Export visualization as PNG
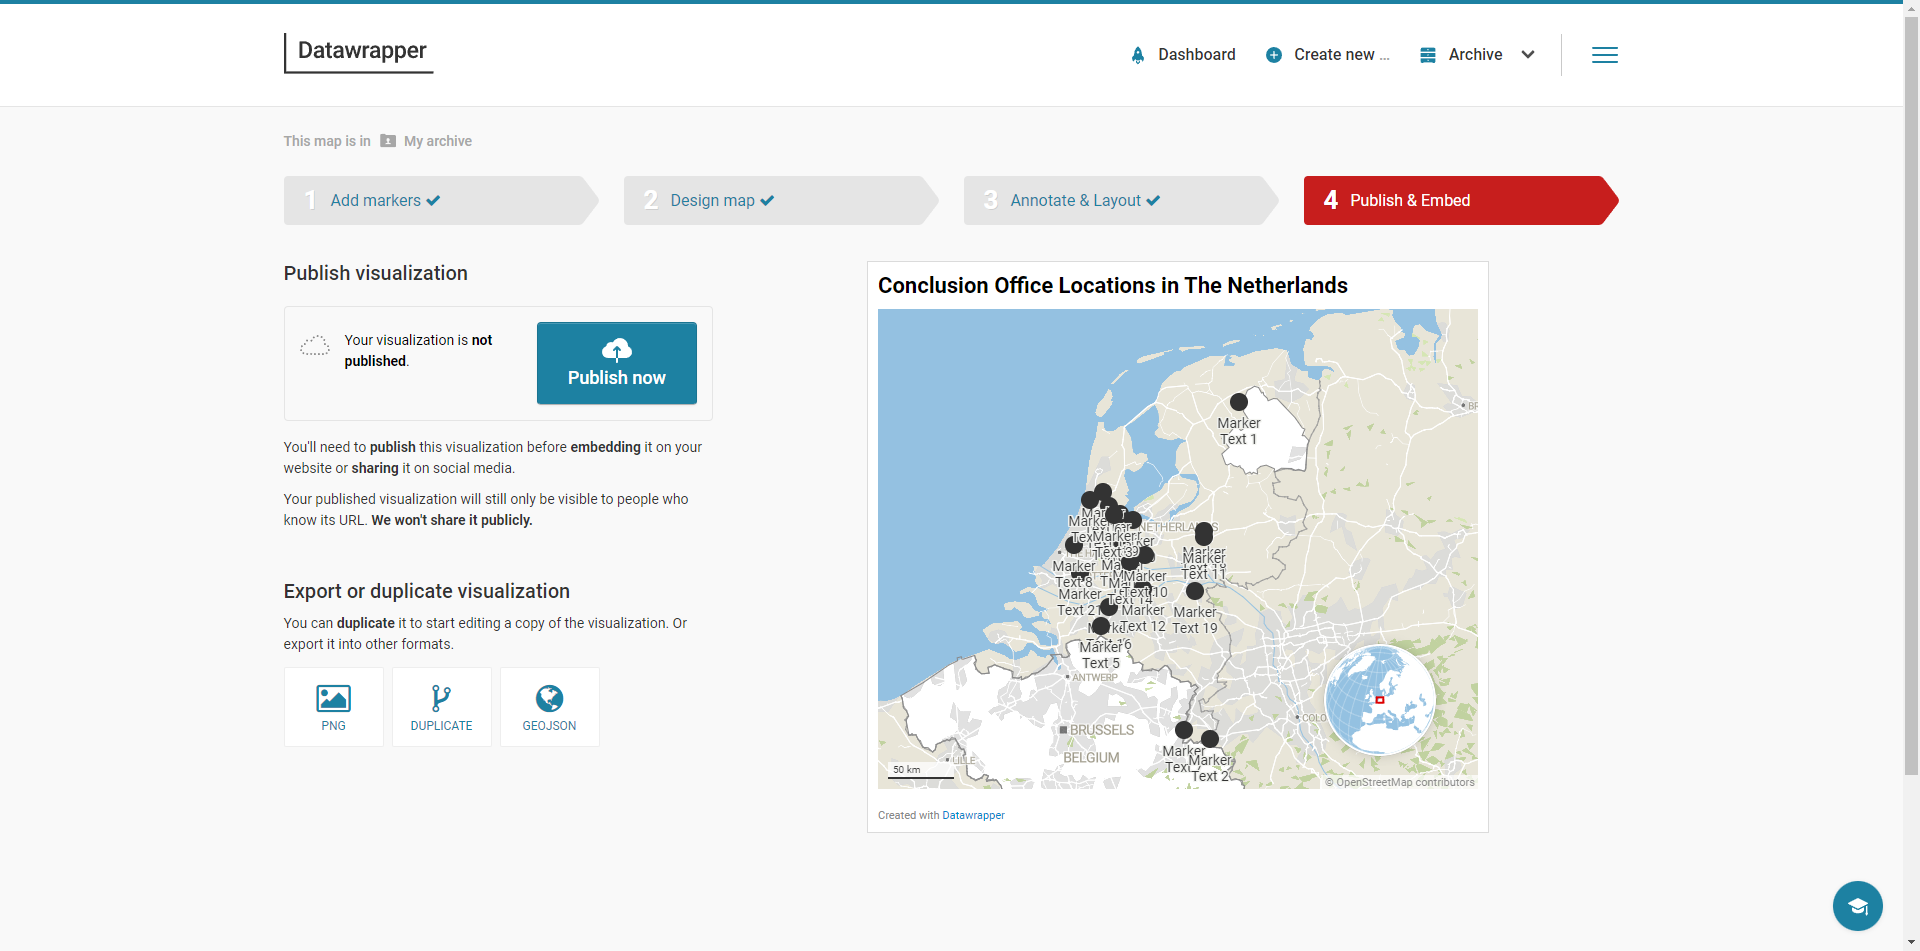Screen dimensions: 1920x951 [x=334, y=707]
